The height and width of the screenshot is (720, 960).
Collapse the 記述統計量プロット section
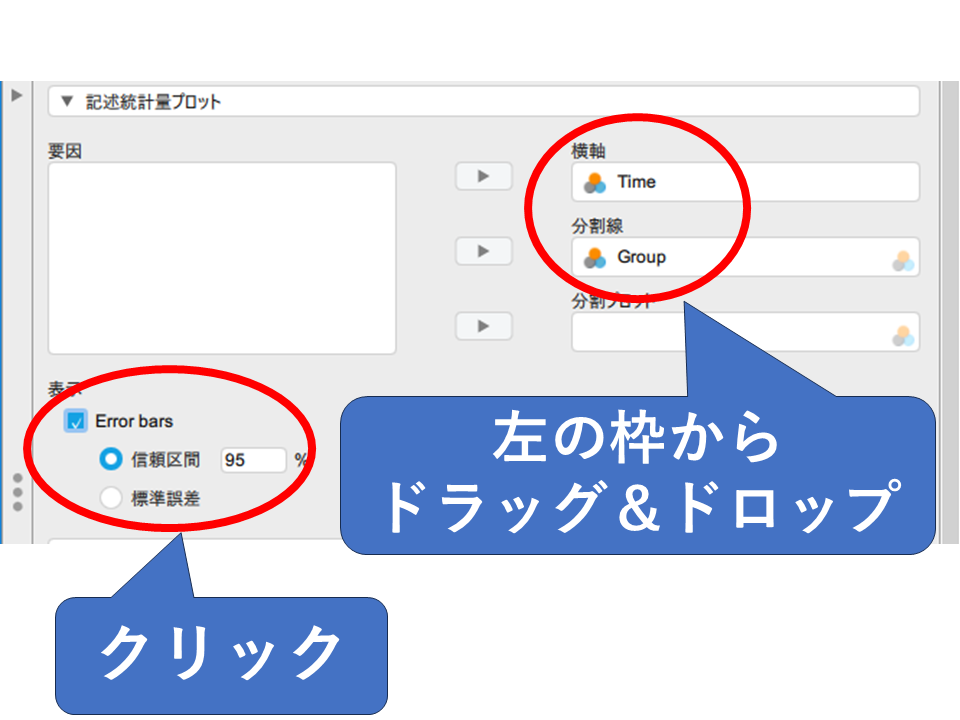67,102
